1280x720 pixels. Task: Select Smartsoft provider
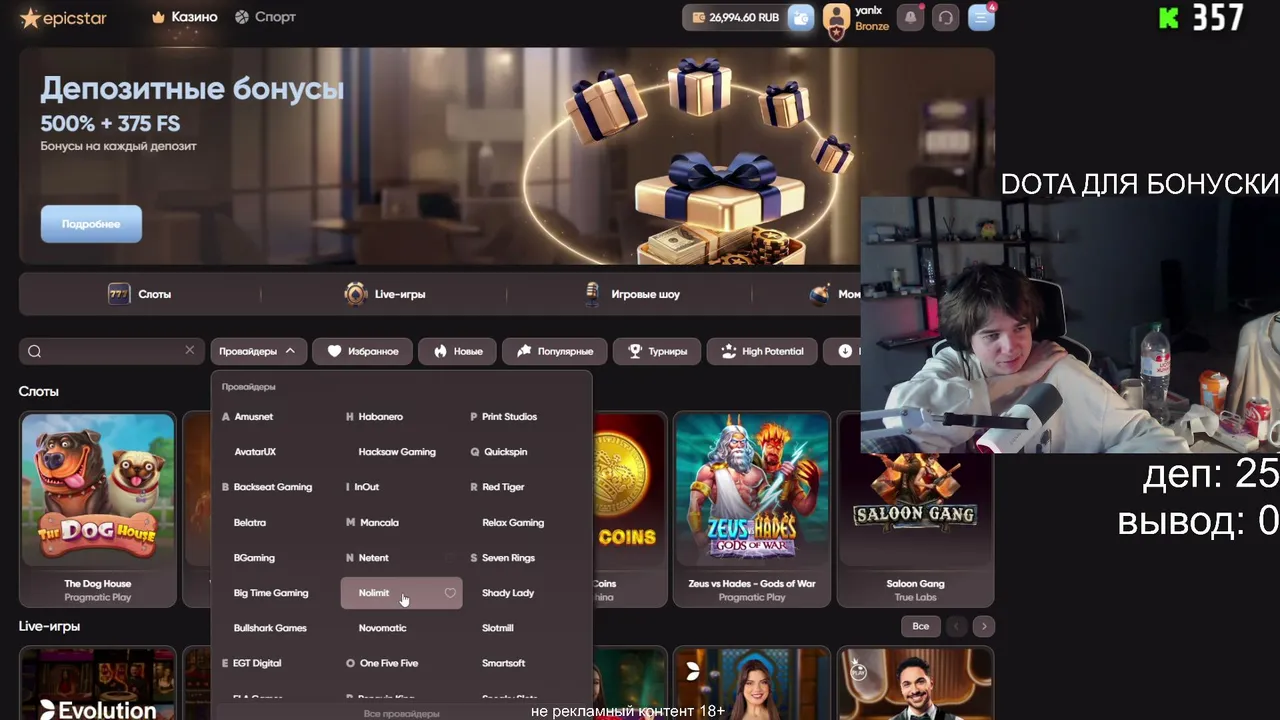(x=504, y=663)
